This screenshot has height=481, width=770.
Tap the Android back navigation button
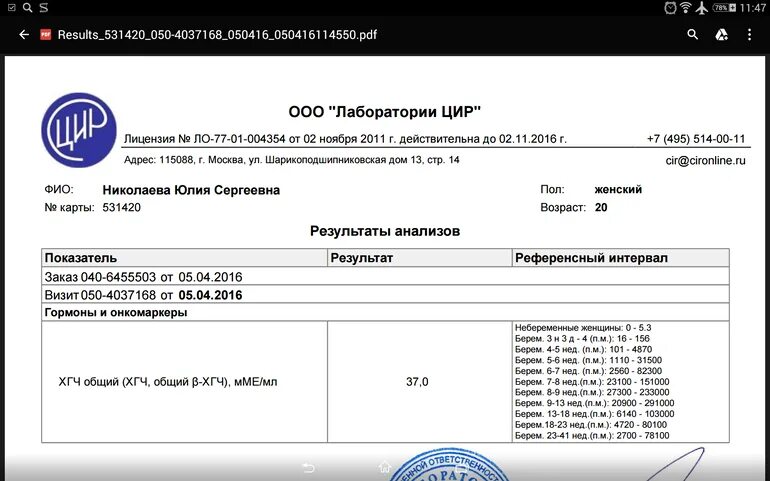coord(308,468)
